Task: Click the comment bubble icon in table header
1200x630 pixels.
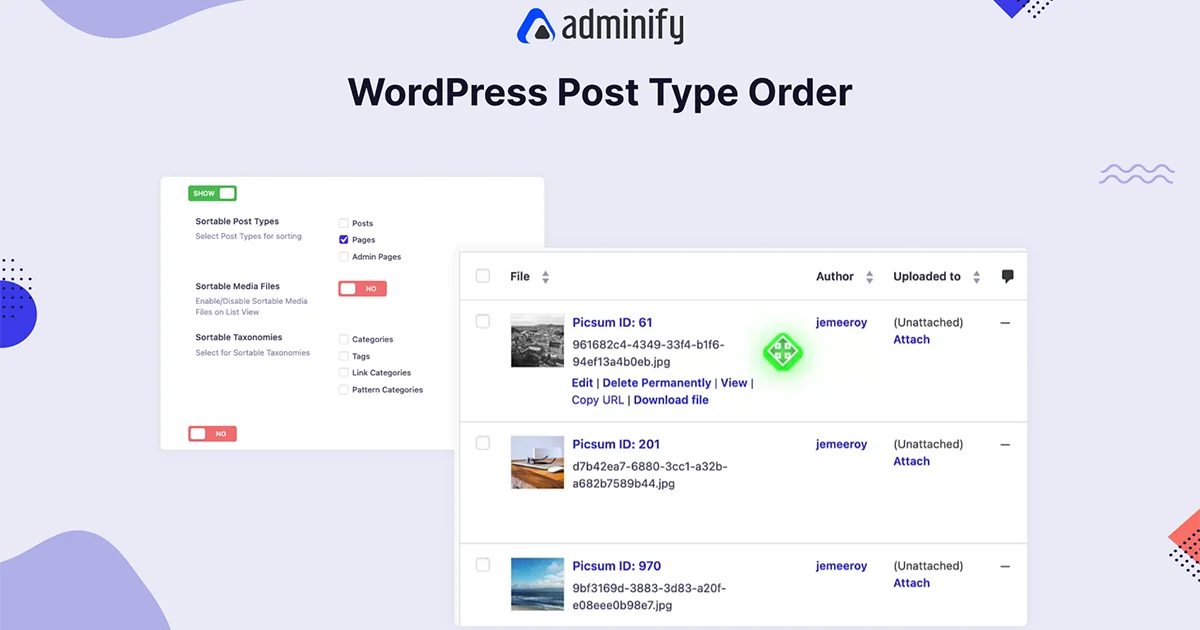Action: pyautogui.click(x=1007, y=276)
